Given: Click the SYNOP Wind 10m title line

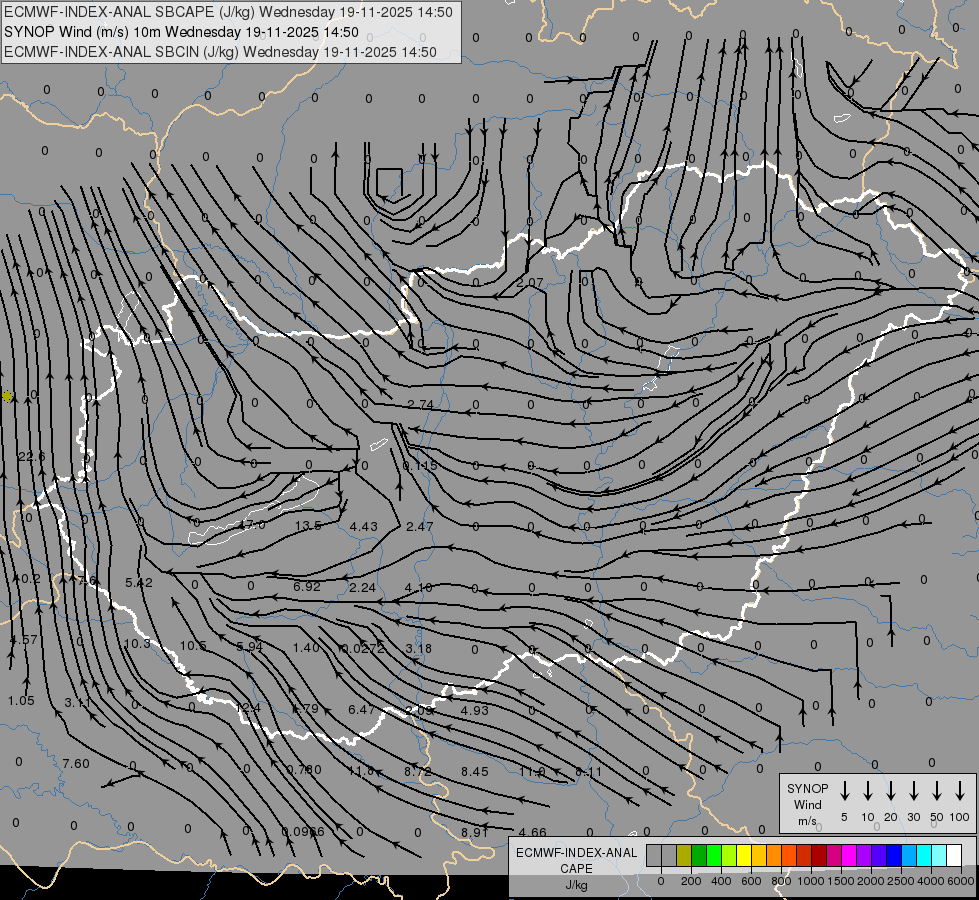Looking at the screenshot, I should (181, 32).
